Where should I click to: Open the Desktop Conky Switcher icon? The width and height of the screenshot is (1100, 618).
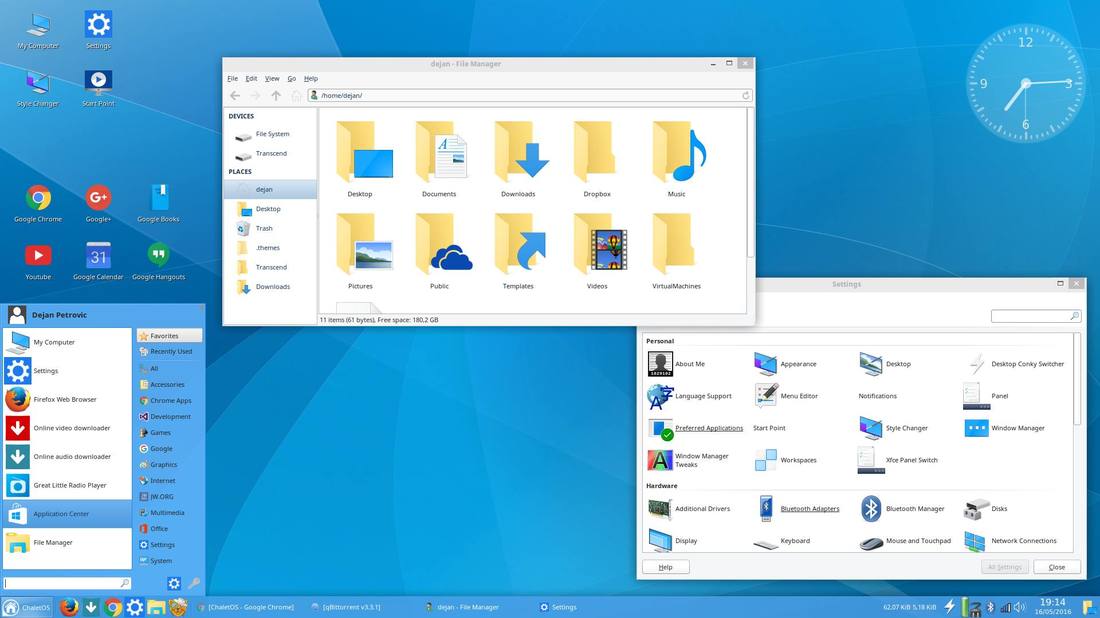coord(975,363)
